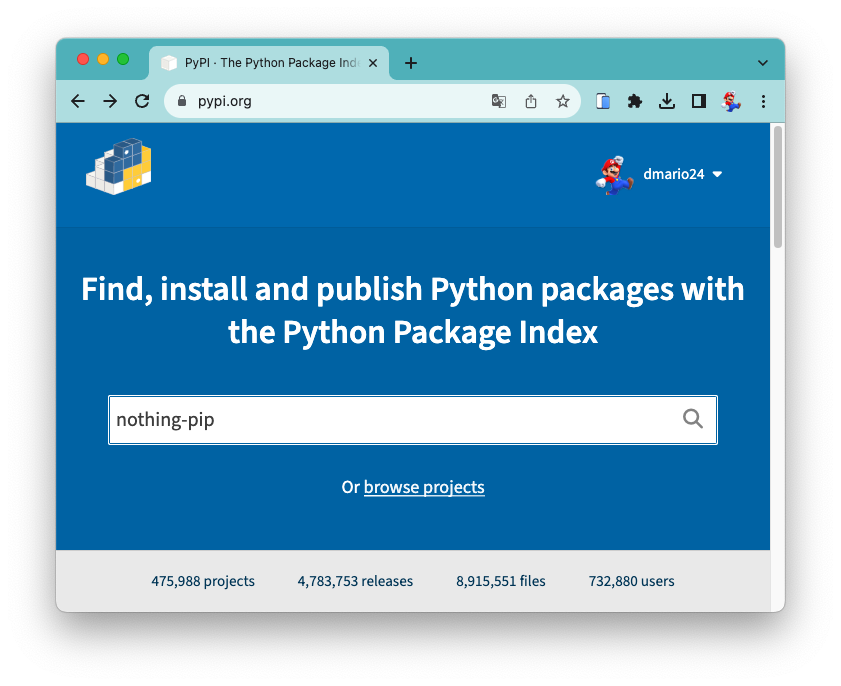The width and height of the screenshot is (841, 686).
Task: Click the PyPI logo
Action: click(x=118, y=165)
